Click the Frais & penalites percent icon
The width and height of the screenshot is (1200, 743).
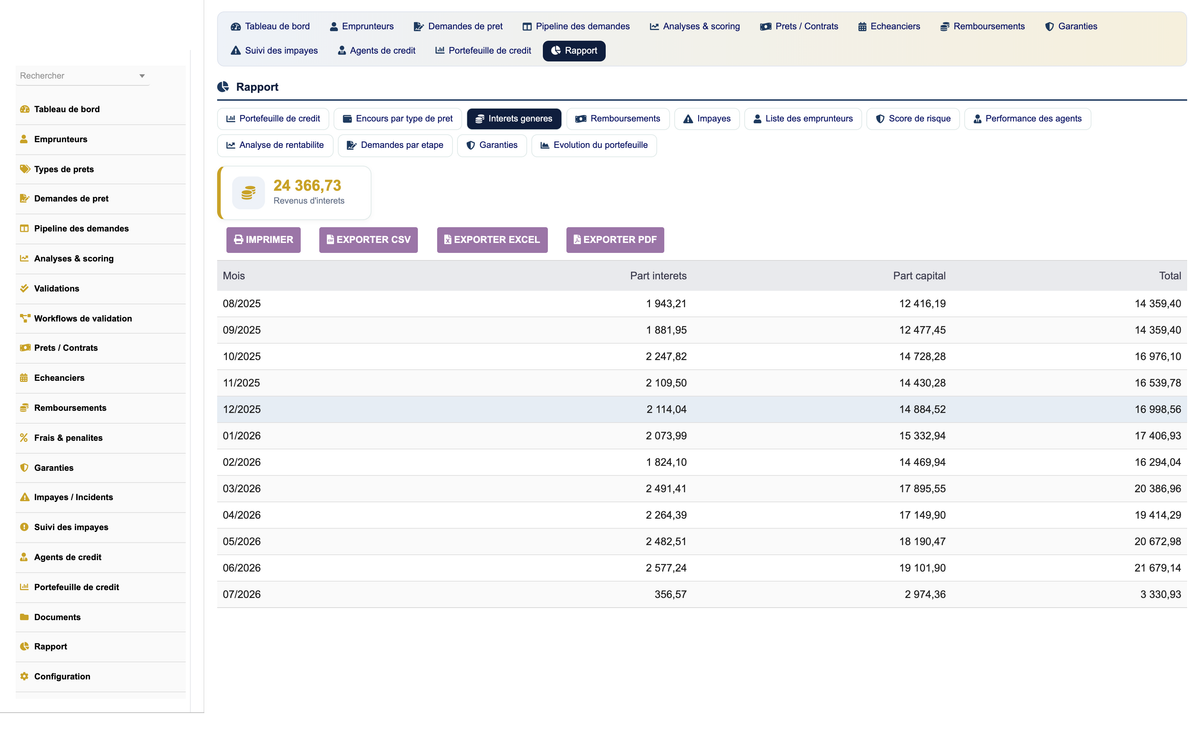pos(24,438)
